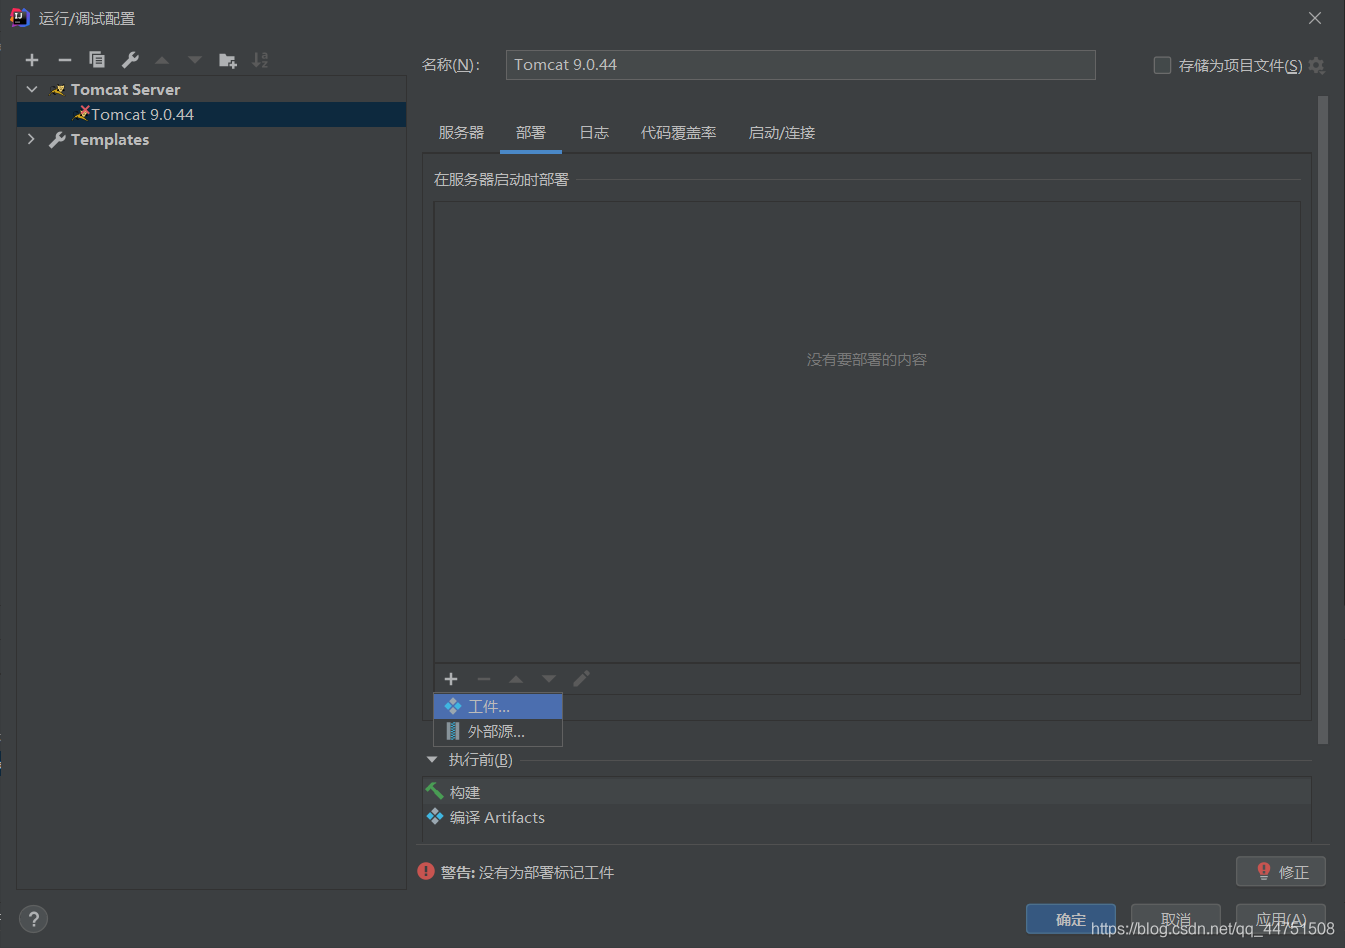Click the 确定 button
Image resolution: width=1345 pixels, height=948 pixels.
pos(1071,918)
